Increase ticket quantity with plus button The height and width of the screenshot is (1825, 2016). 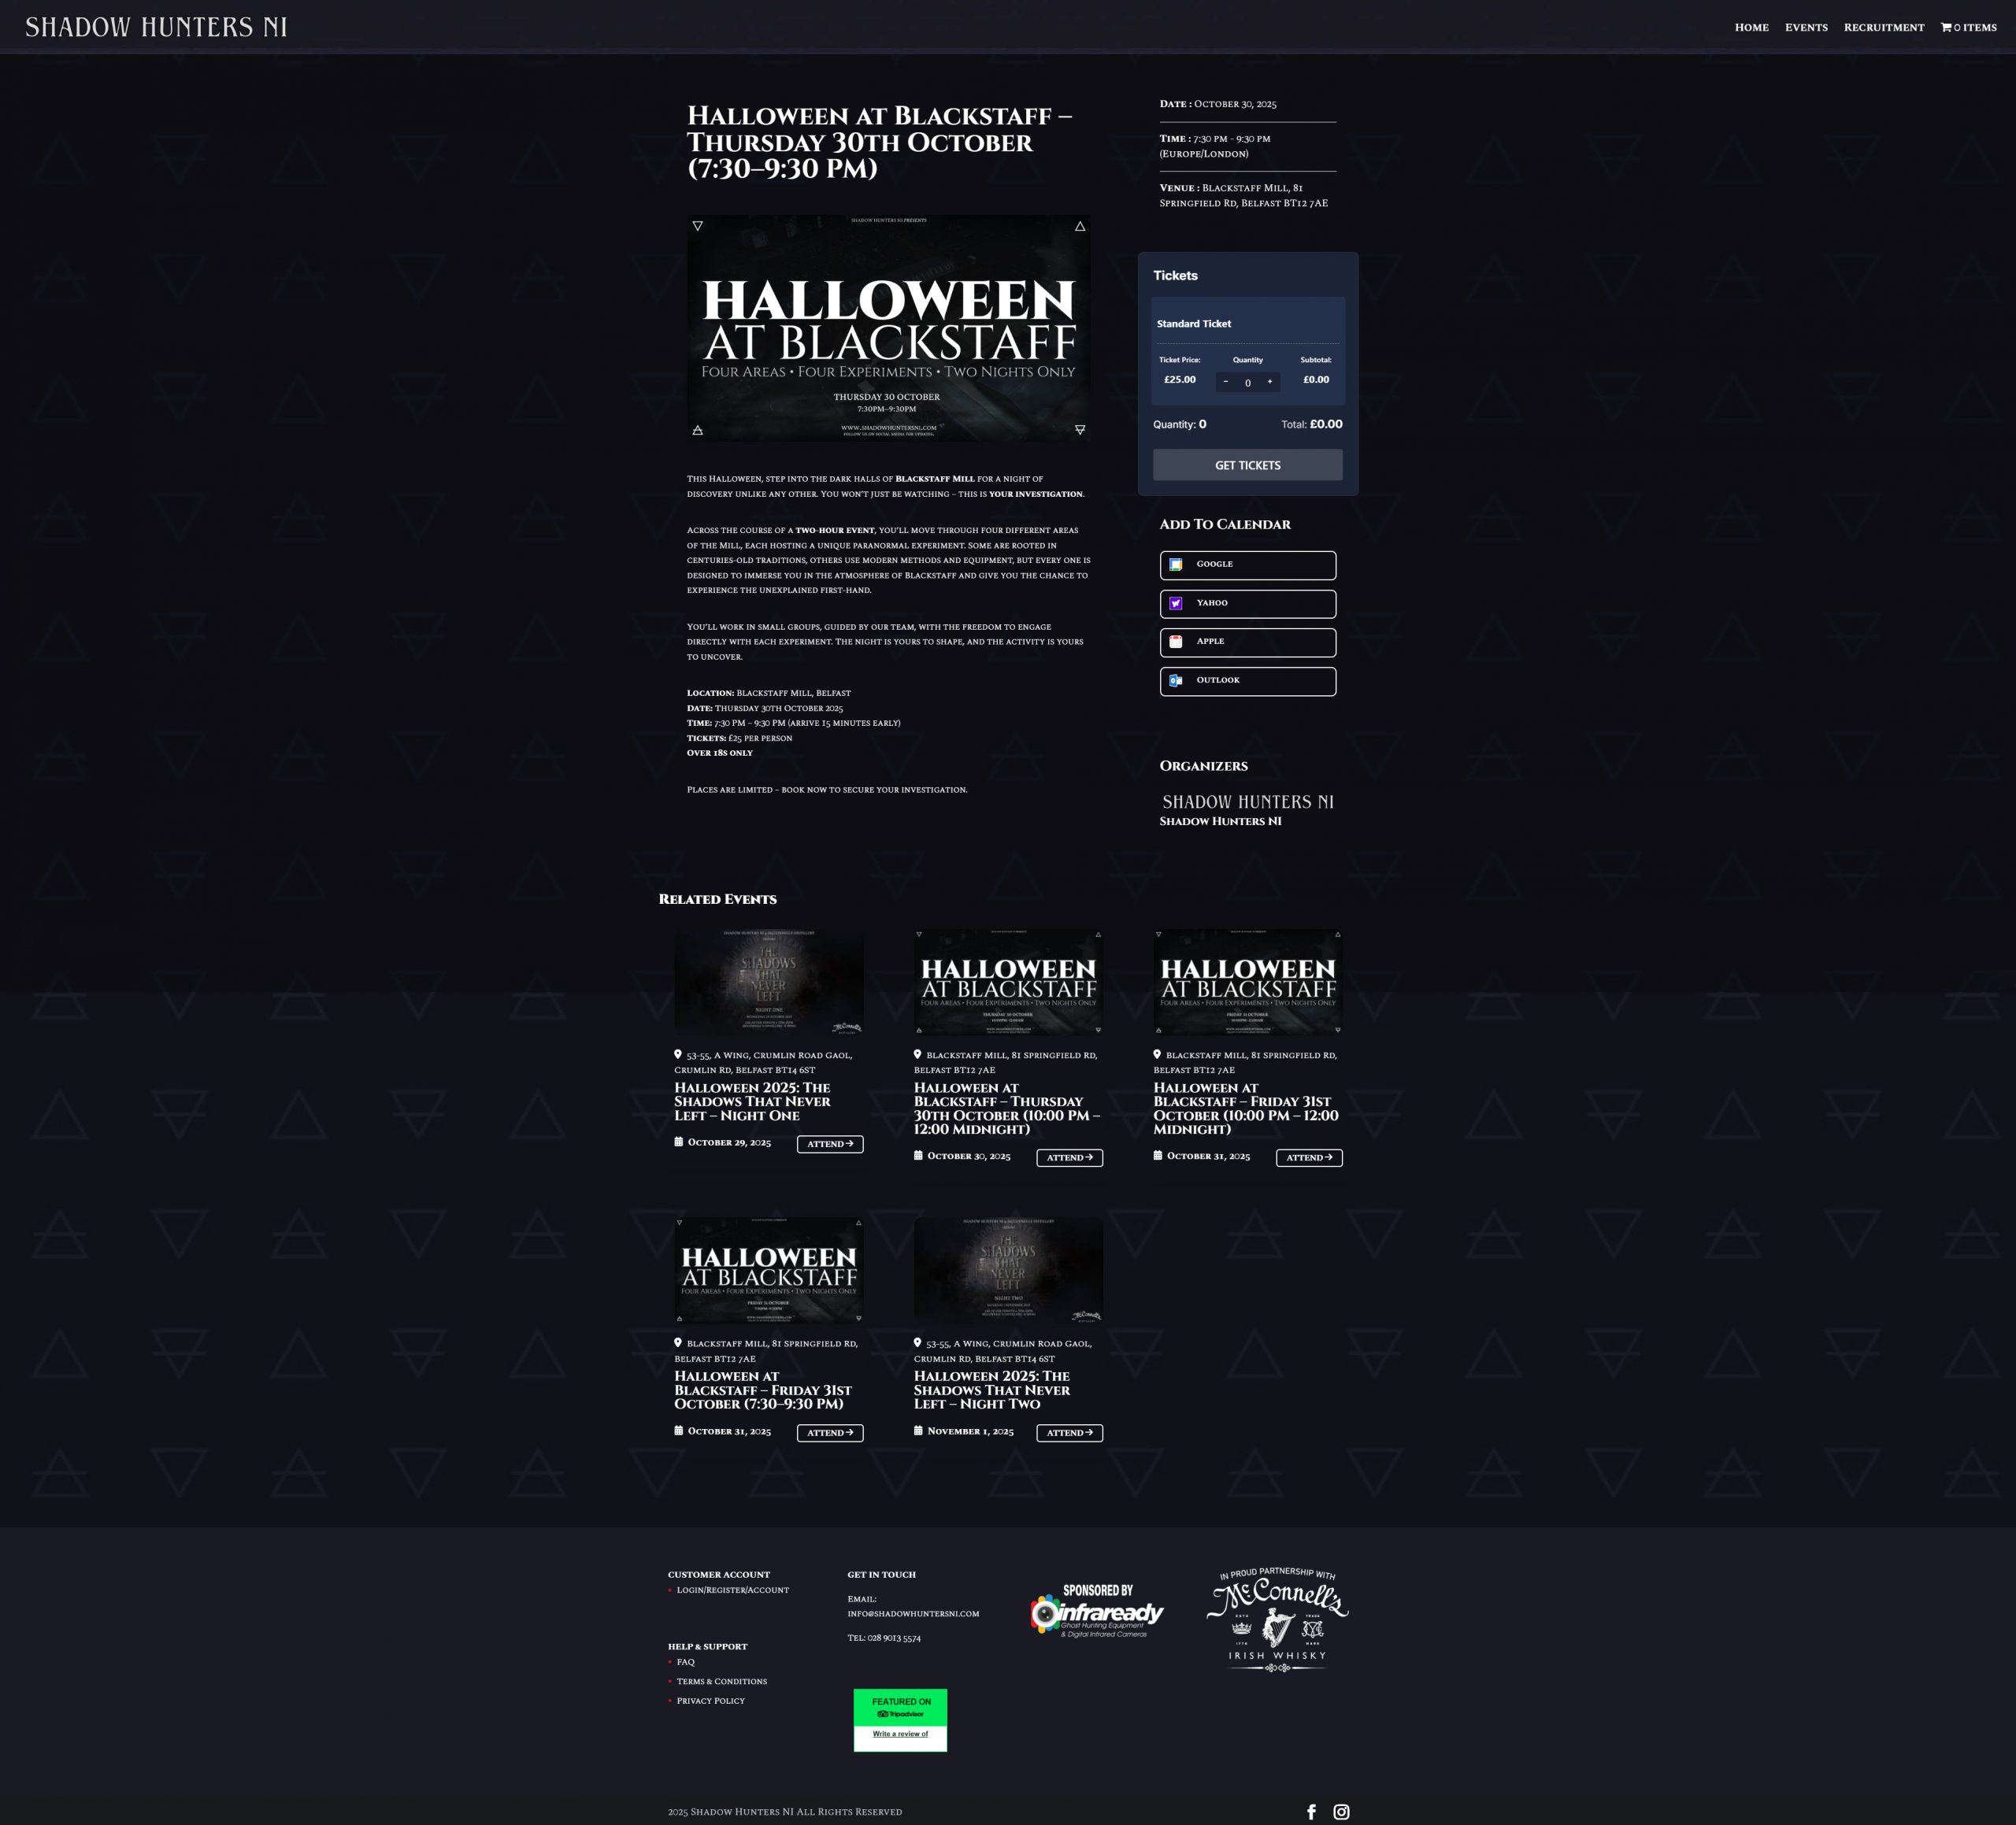(1270, 382)
